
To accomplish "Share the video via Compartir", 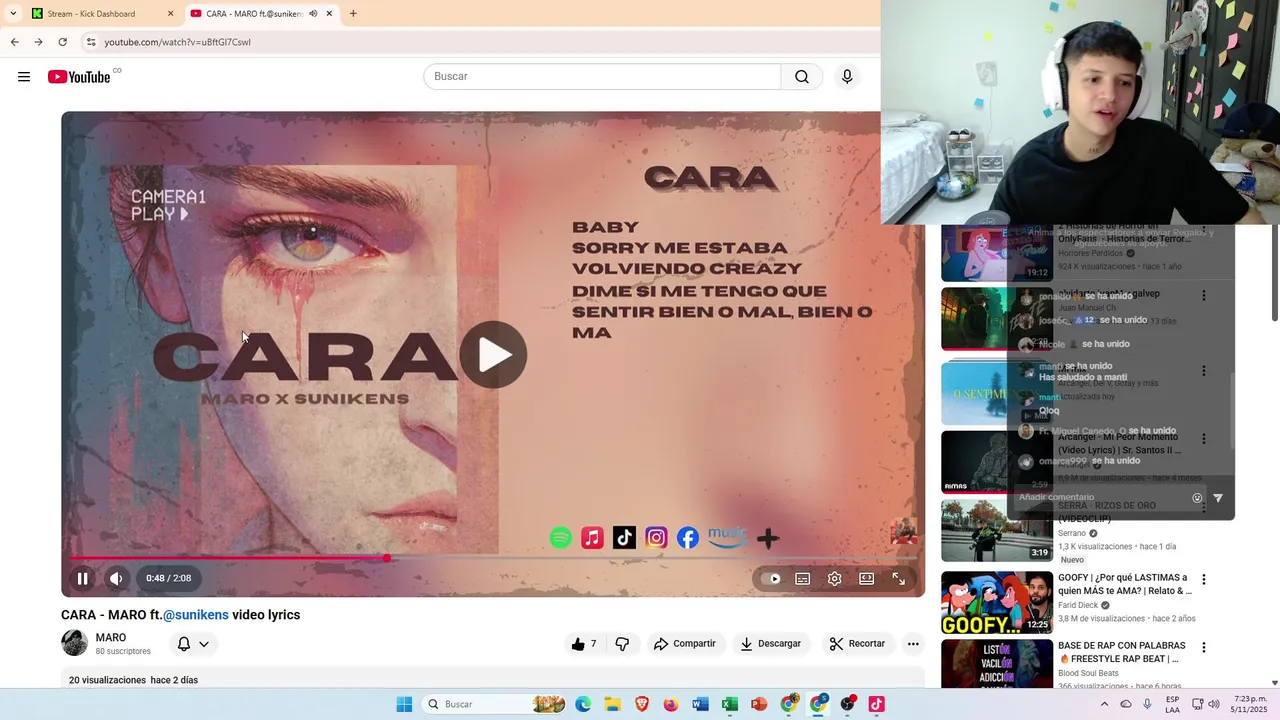I will click(685, 644).
